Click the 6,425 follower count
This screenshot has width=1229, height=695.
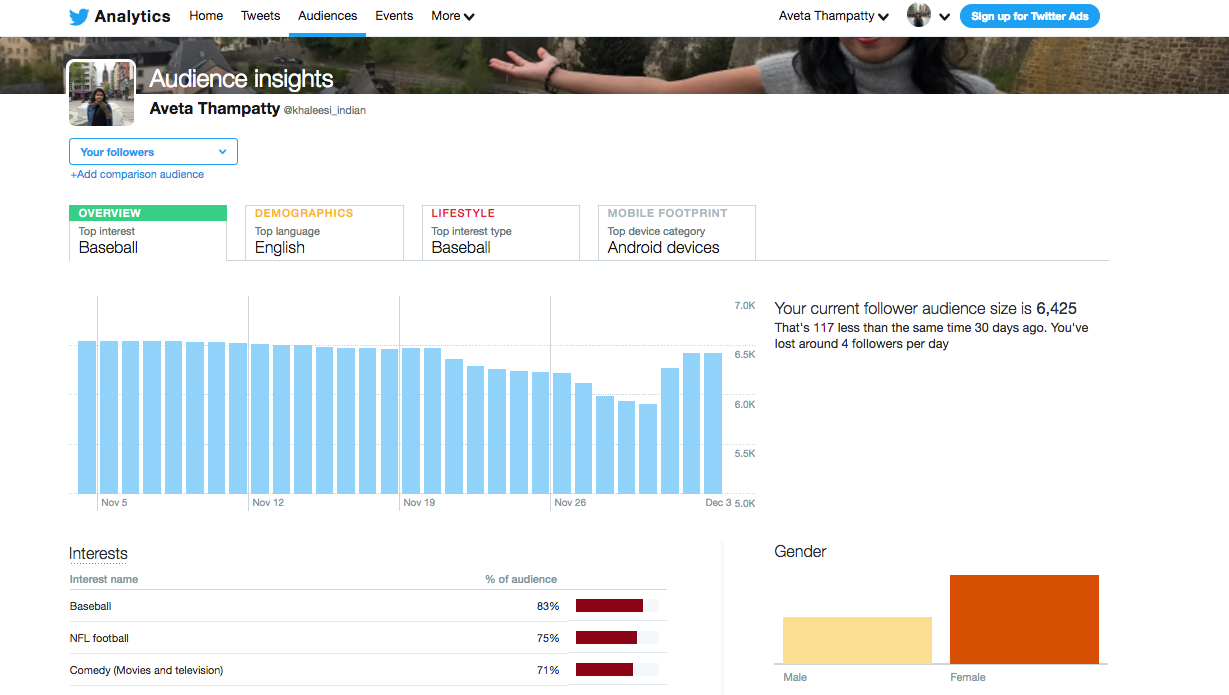[x=1056, y=309]
